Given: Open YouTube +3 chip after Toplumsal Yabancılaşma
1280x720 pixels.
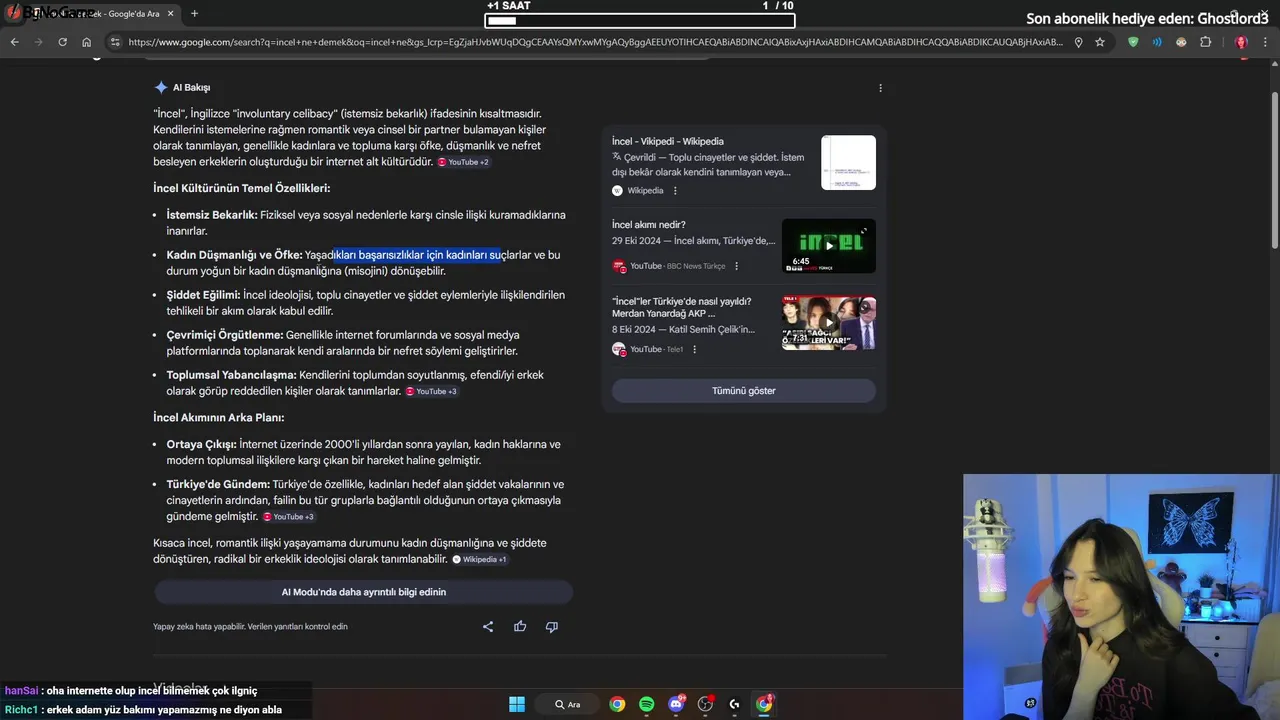Looking at the screenshot, I should point(432,391).
